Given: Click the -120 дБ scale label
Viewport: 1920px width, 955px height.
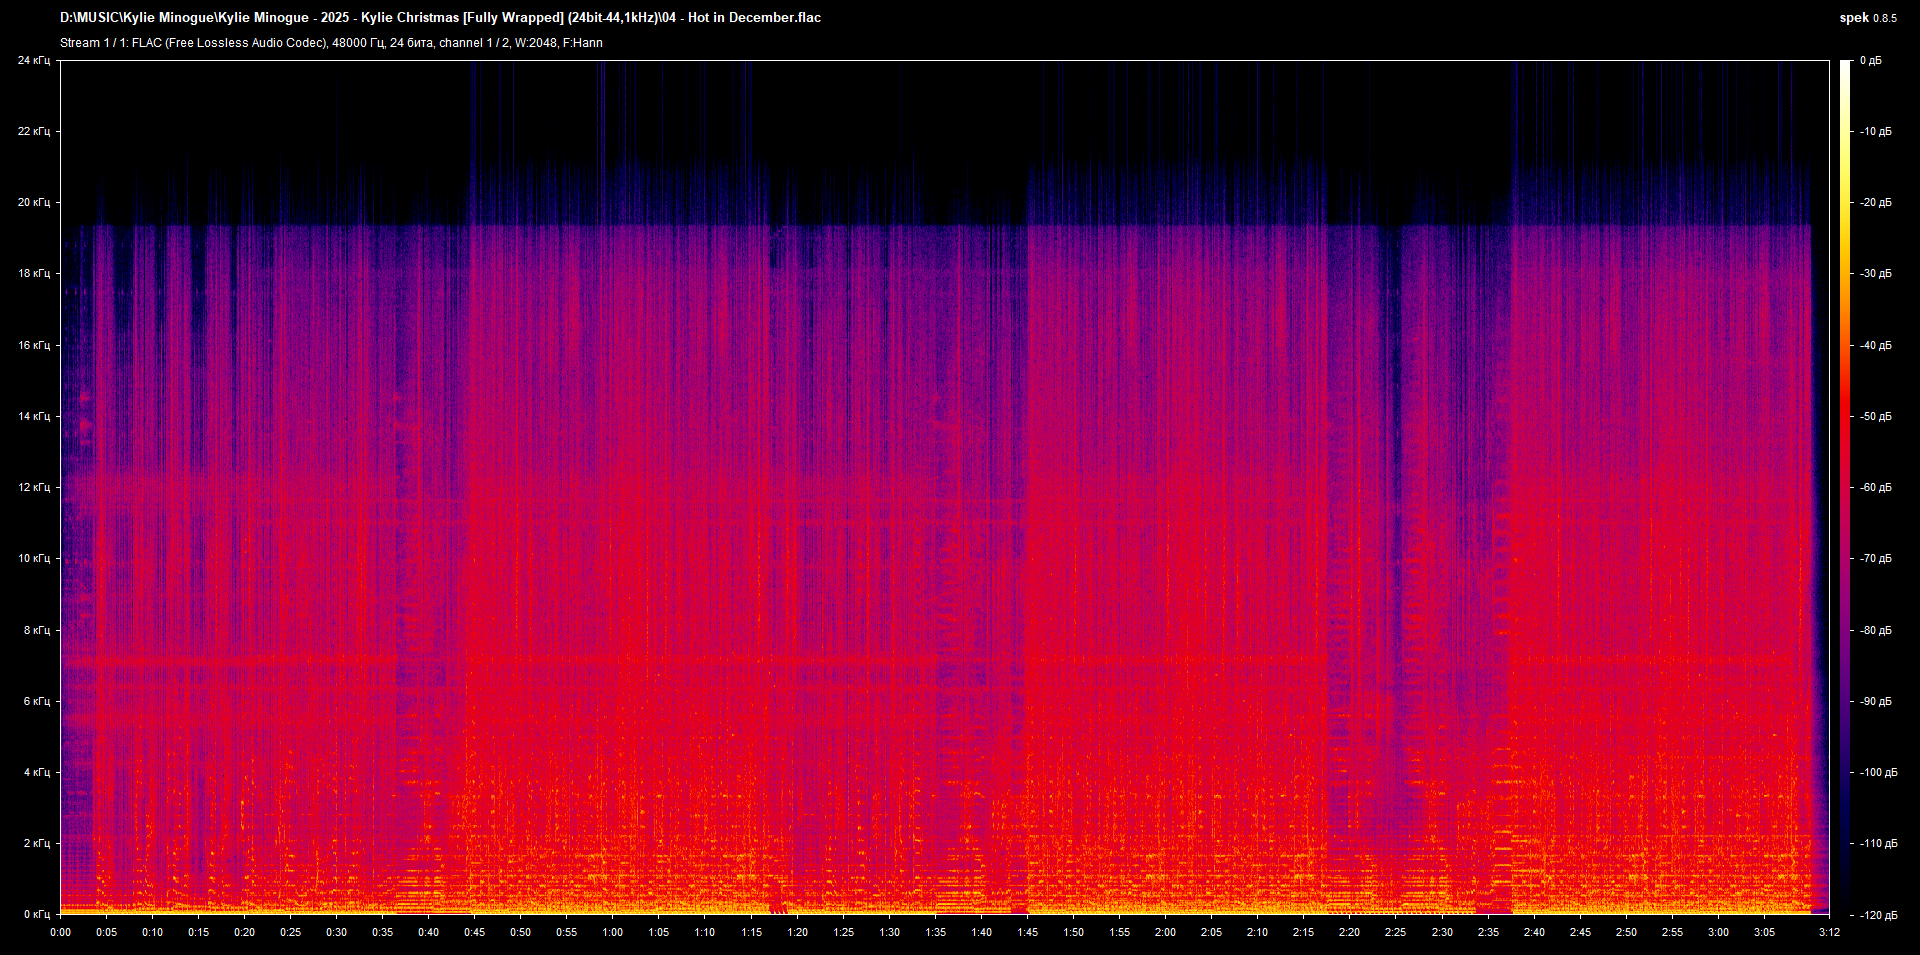Looking at the screenshot, I should click(1877, 915).
